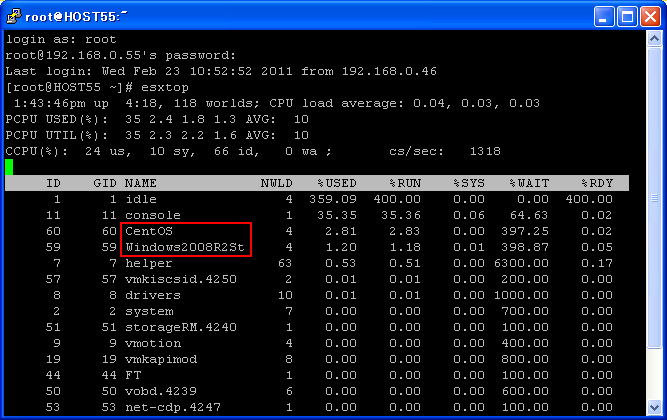Click the 397.25 %WAIT value for CentOS

pyautogui.click(x=525, y=231)
